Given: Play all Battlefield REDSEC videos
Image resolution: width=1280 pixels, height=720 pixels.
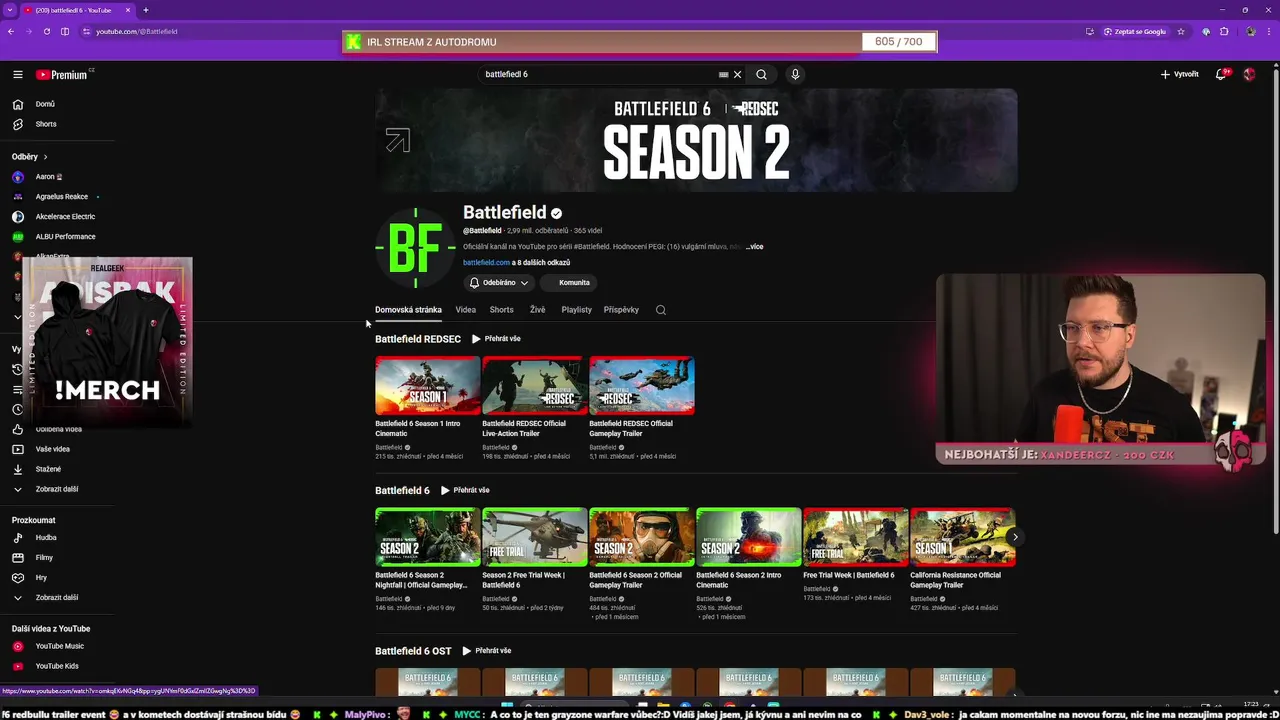Looking at the screenshot, I should (x=496, y=339).
